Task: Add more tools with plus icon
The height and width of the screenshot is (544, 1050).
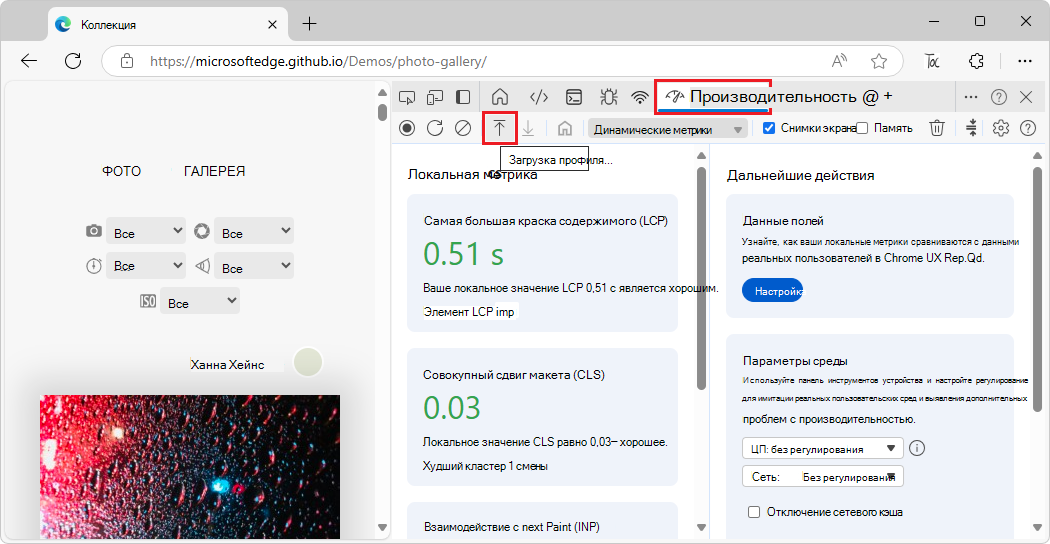Action: tap(887, 96)
